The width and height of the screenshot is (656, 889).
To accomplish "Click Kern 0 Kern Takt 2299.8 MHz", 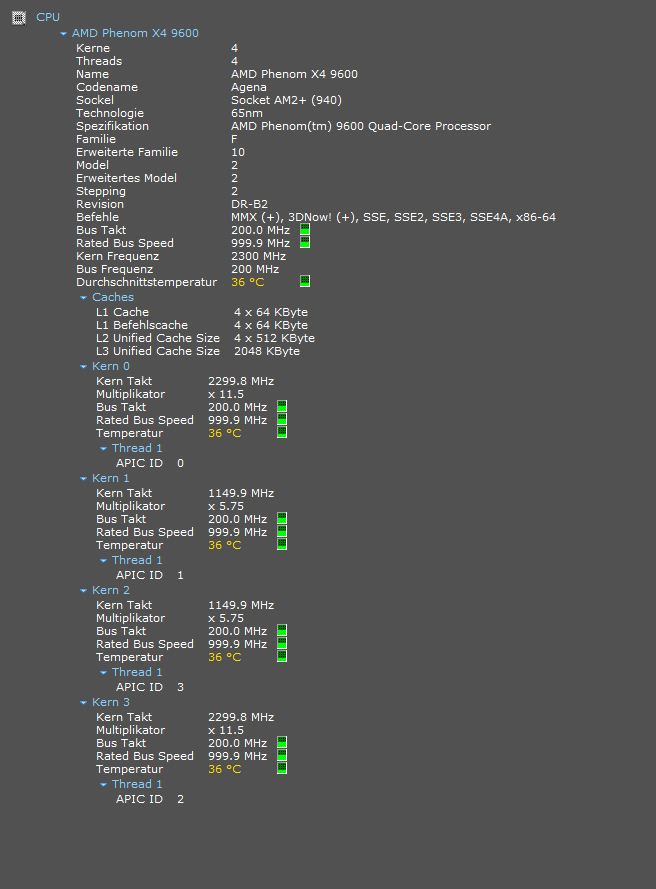I will (241, 382).
